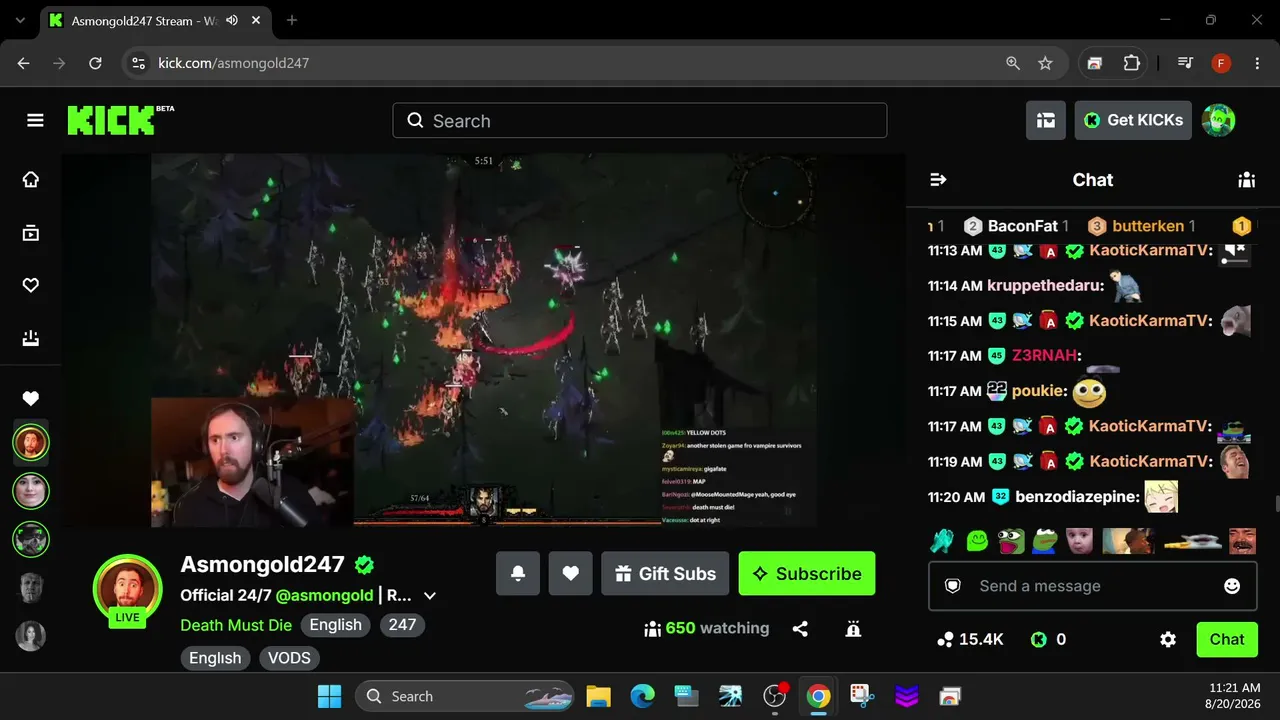The height and width of the screenshot is (720, 1280).
Task: Insert the laughing man emote
Action: pyautogui.click(x=1242, y=541)
